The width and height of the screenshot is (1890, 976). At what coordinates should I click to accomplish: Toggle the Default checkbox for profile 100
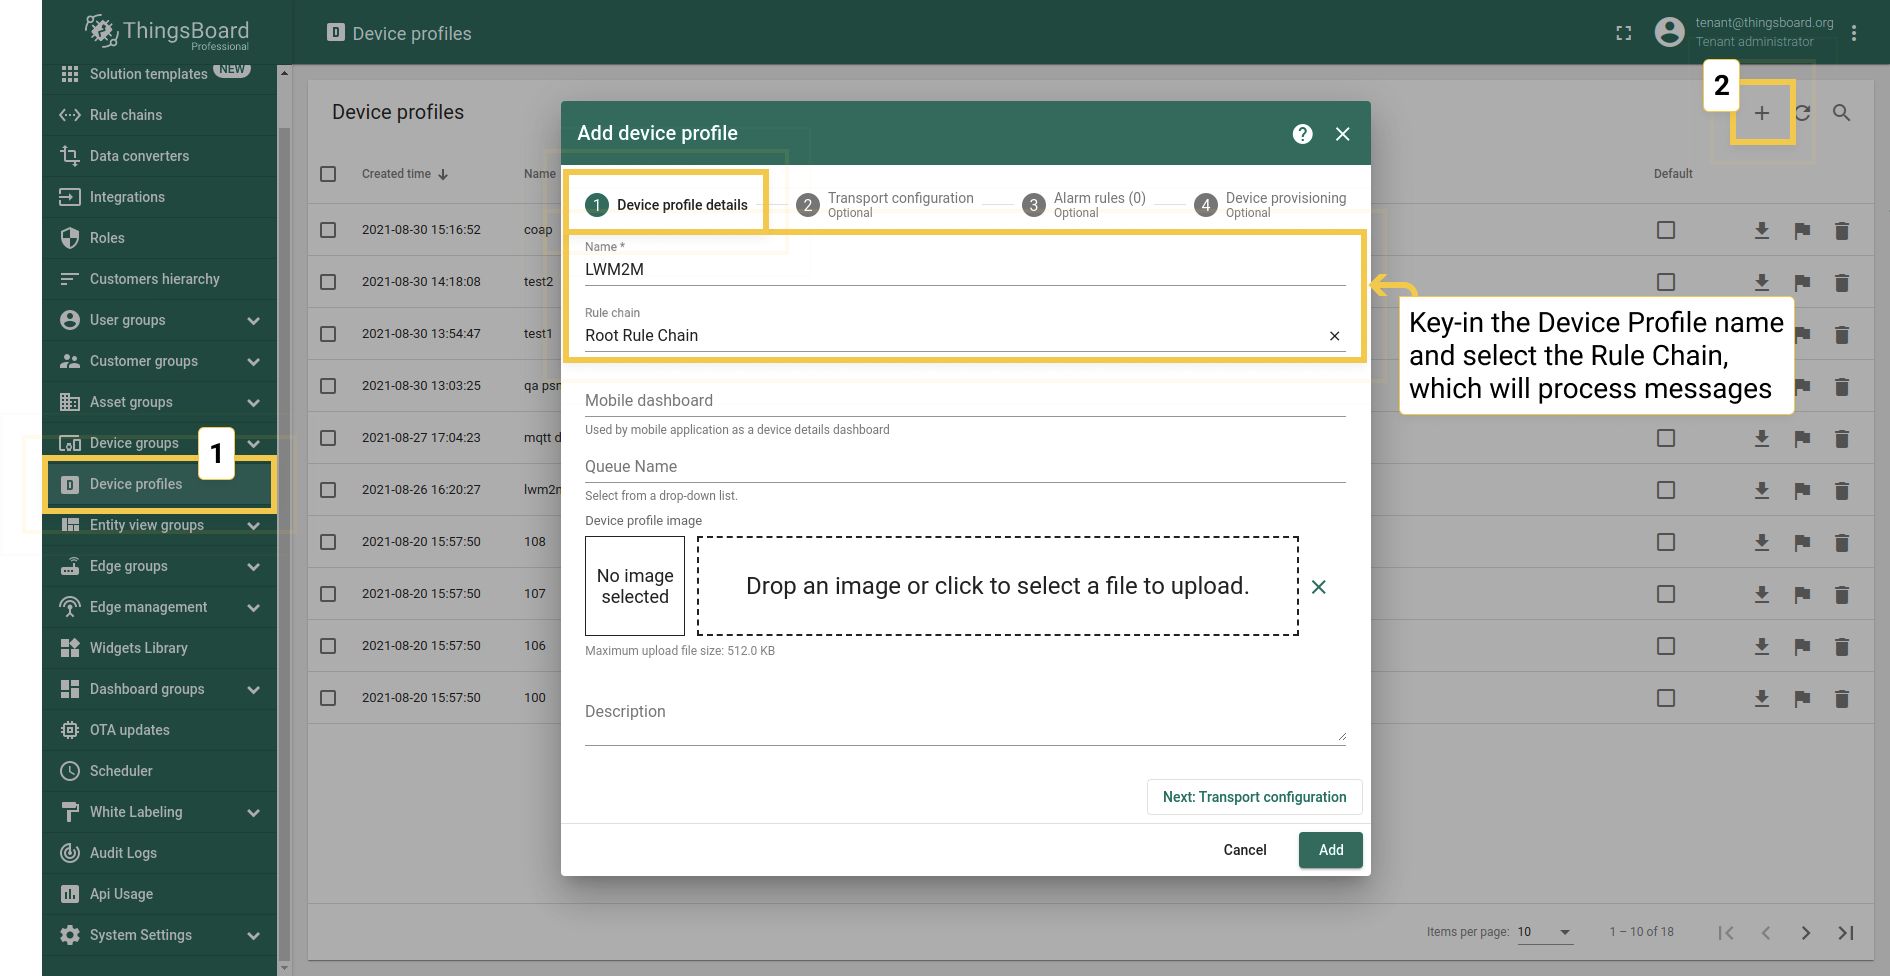1666,698
